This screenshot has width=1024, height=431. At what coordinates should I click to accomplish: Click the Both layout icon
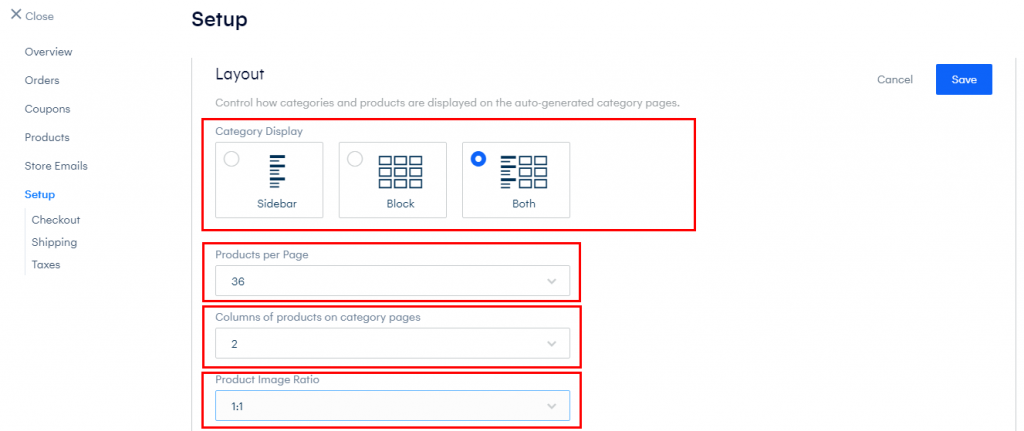point(524,172)
